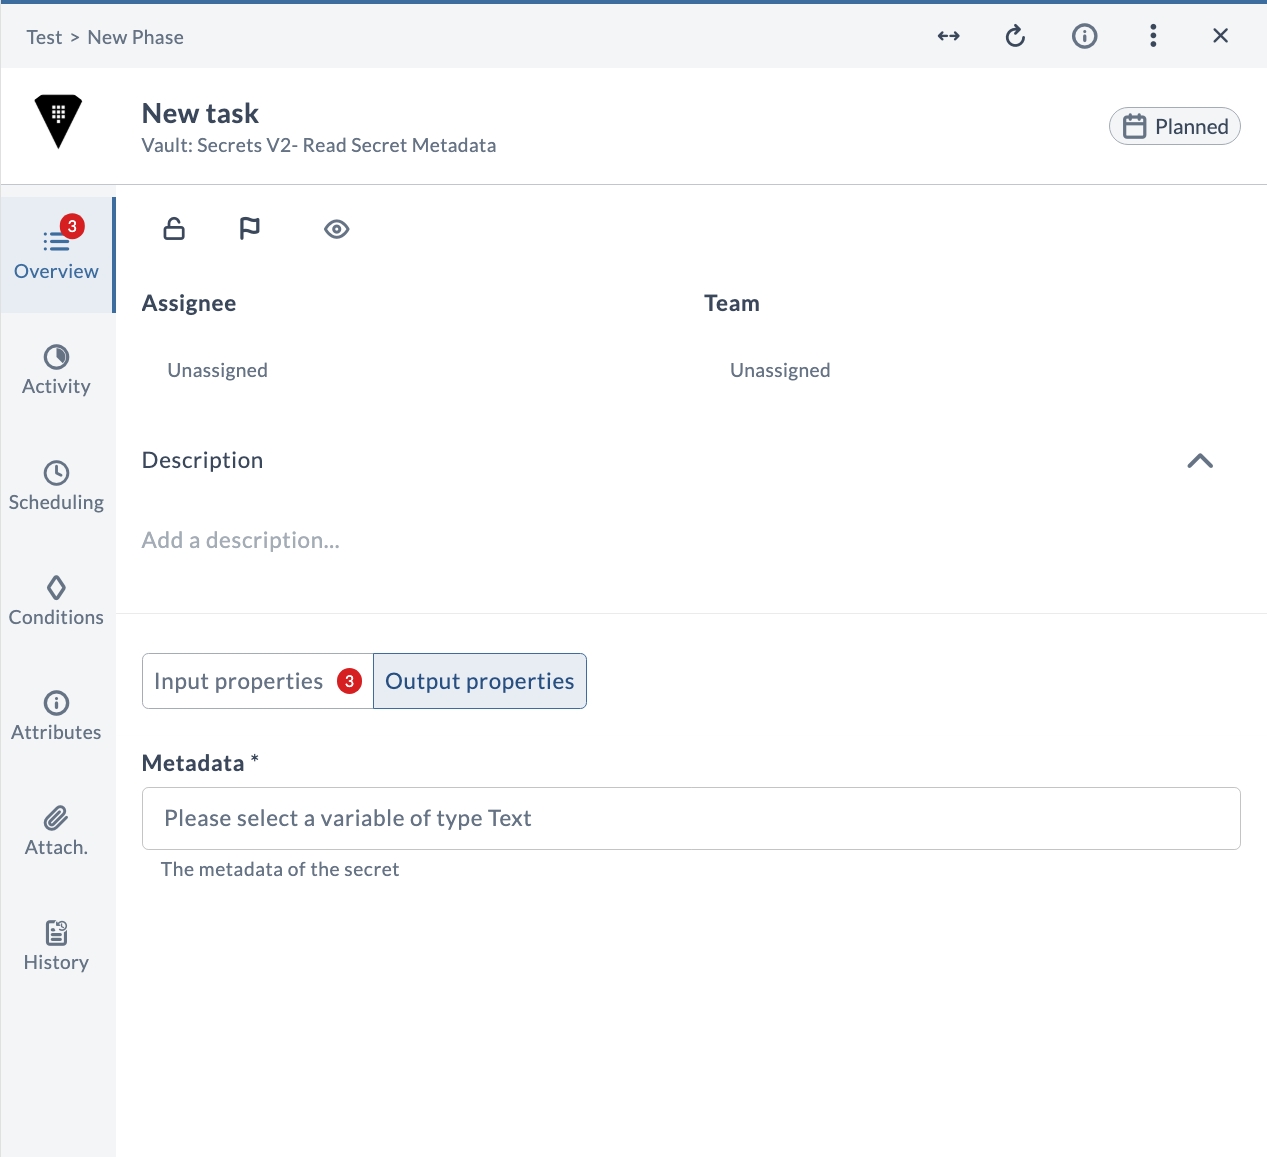
Task: Click the Test breadcrumb link
Action: coord(44,37)
